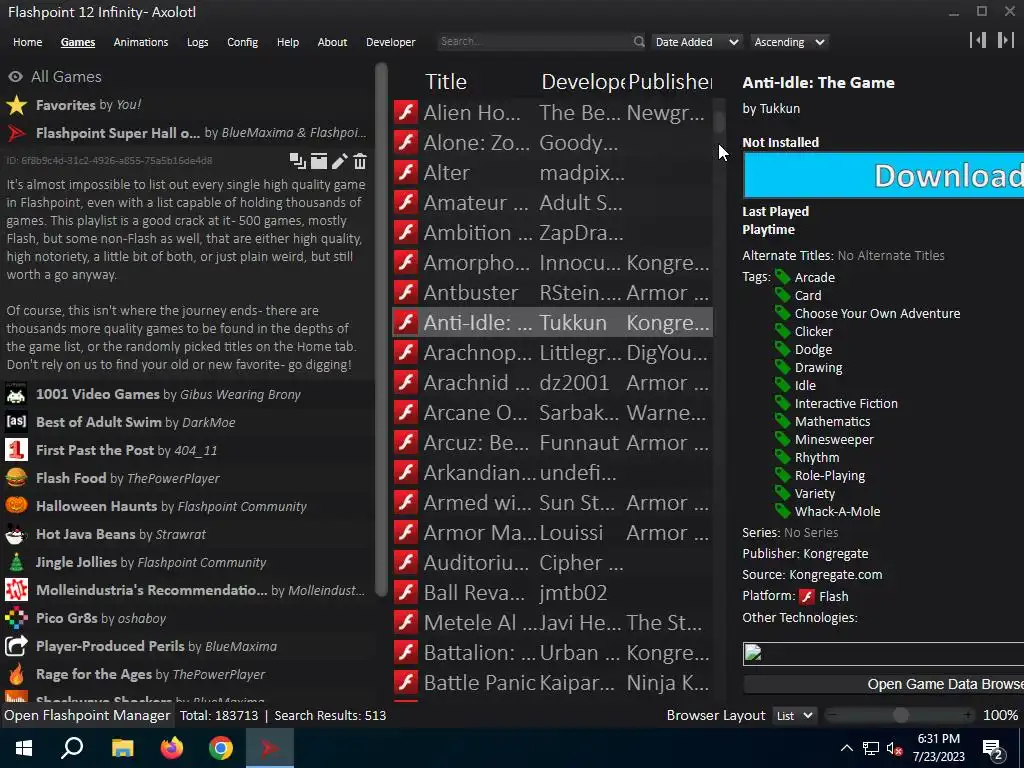
Task: Click the Download button
Action: 884,176
